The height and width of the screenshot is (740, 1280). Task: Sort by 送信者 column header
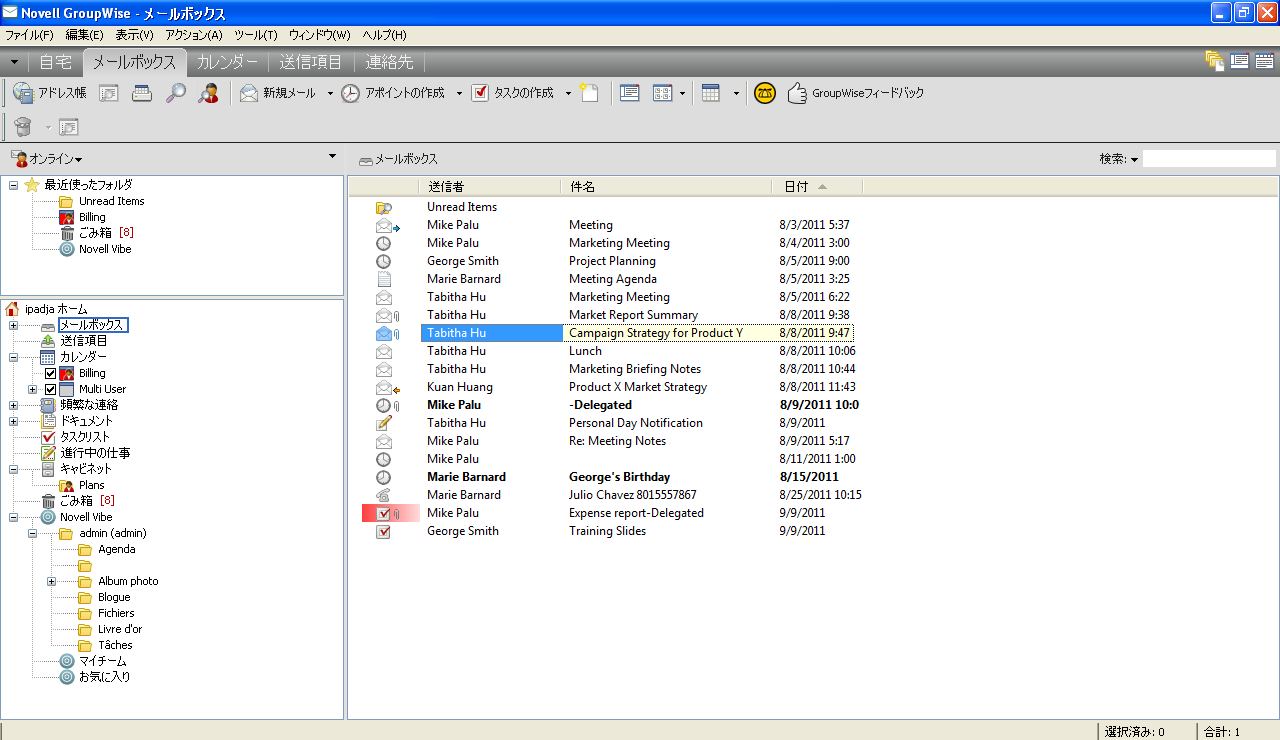(489, 187)
